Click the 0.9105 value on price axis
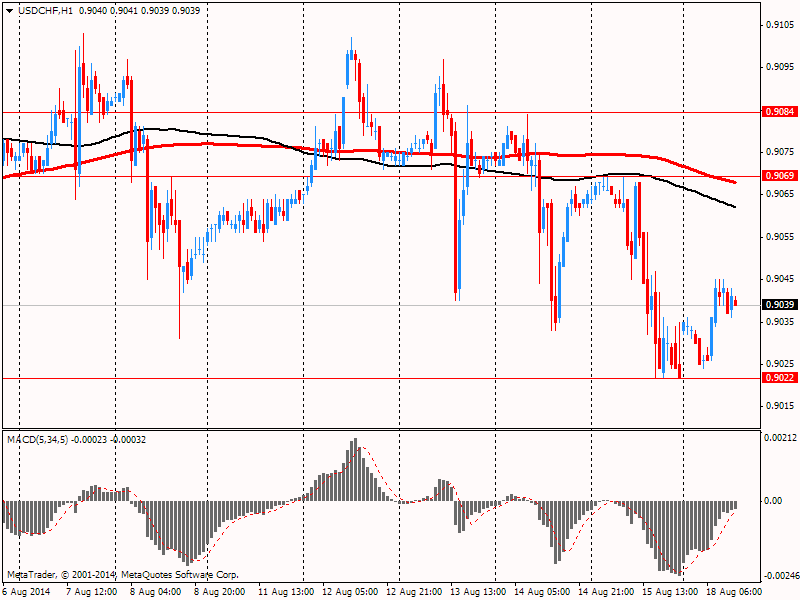The image size is (800, 600). (x=779, y=25)
